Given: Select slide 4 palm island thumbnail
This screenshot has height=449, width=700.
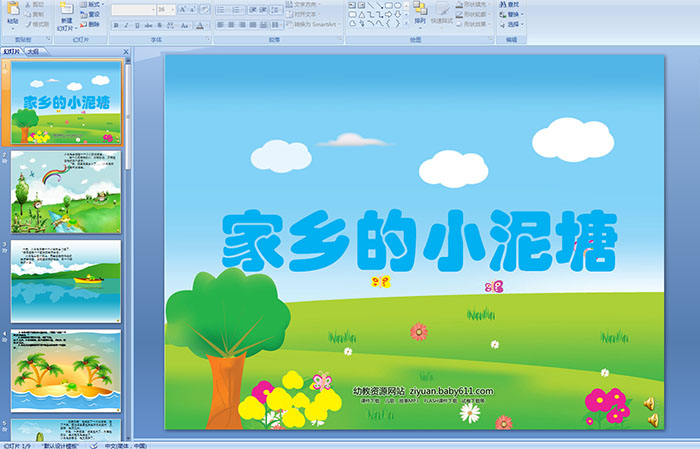Looking at the screenshot, I should point(66,371).
